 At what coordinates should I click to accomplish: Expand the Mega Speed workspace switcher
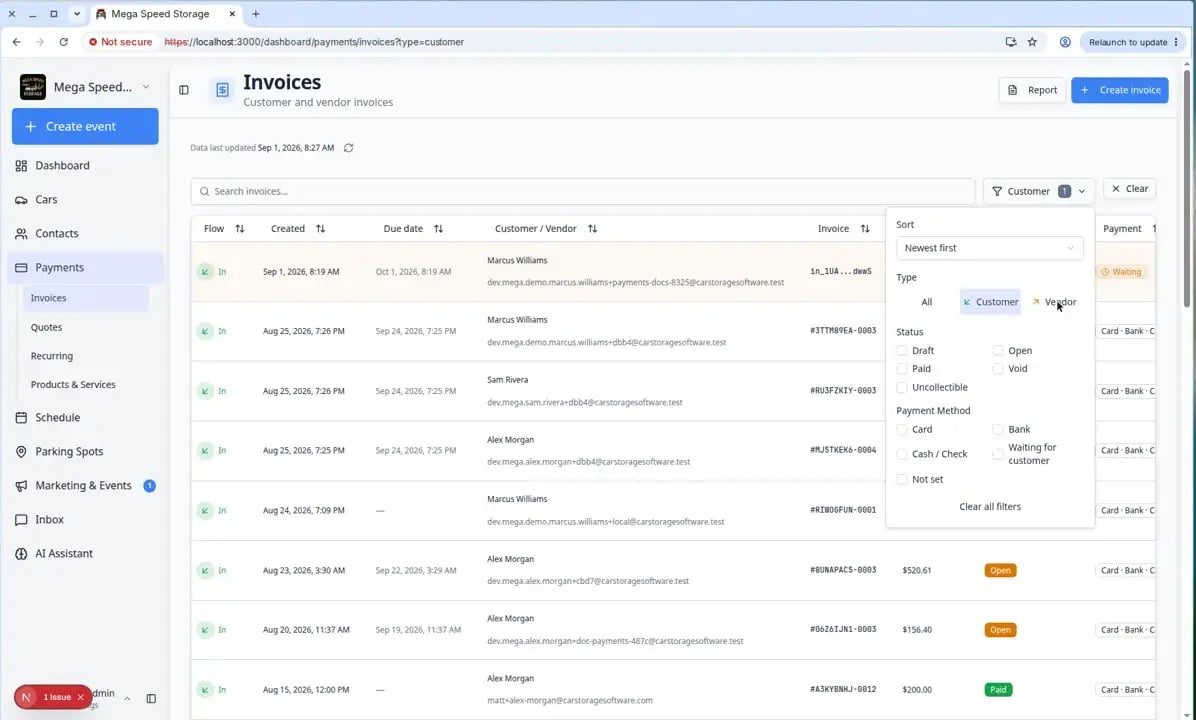[146, 87]
